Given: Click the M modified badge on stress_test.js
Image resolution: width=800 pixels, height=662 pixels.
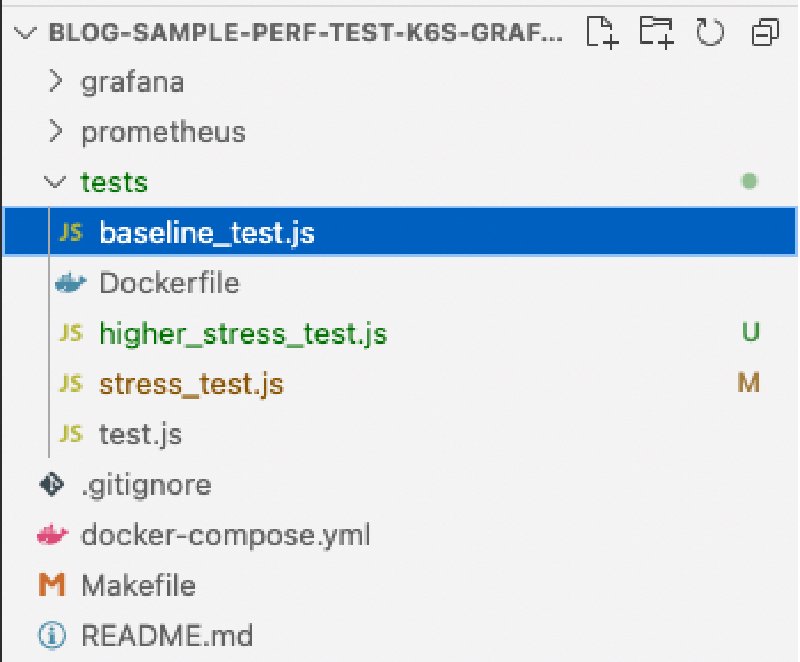Looking at the screenshot, I should click(749, 383).
